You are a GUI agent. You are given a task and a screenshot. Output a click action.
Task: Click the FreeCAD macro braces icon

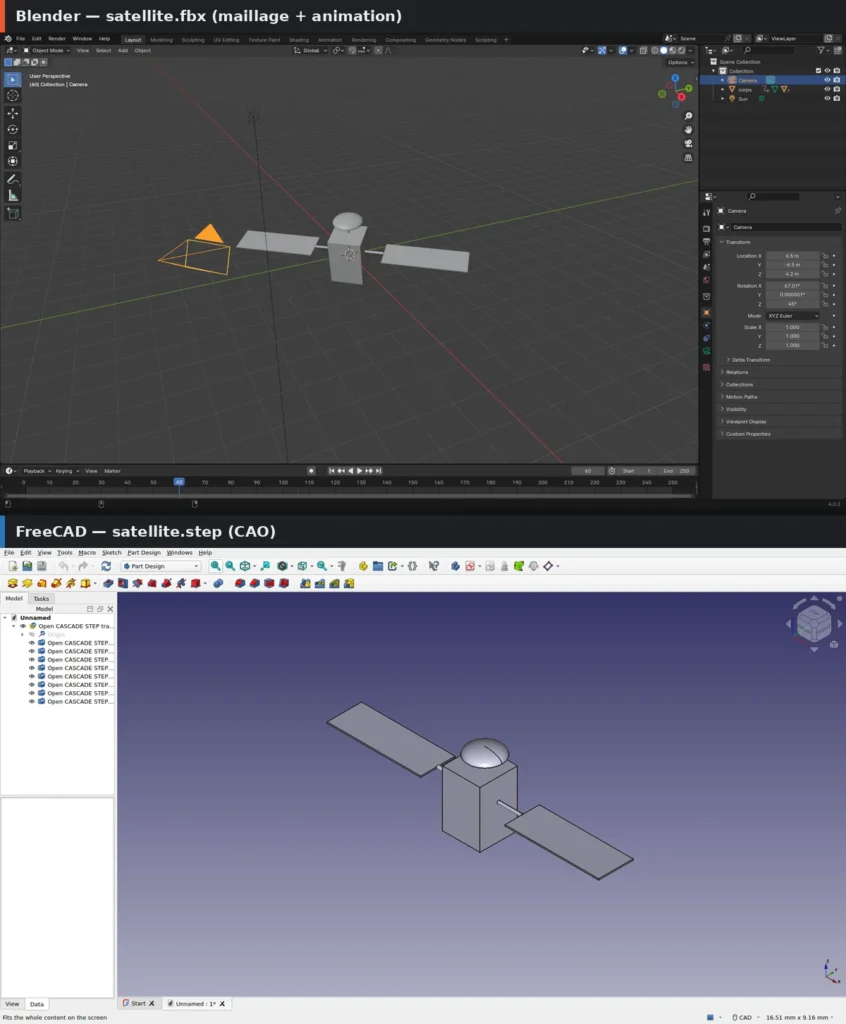coord(412,566)
